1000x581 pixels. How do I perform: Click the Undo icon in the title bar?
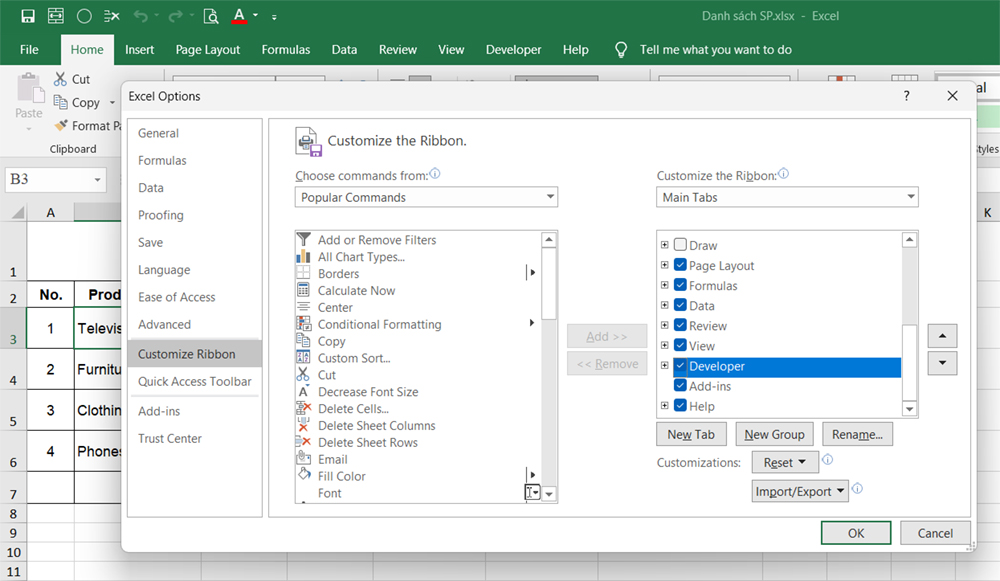coord(140,15)
